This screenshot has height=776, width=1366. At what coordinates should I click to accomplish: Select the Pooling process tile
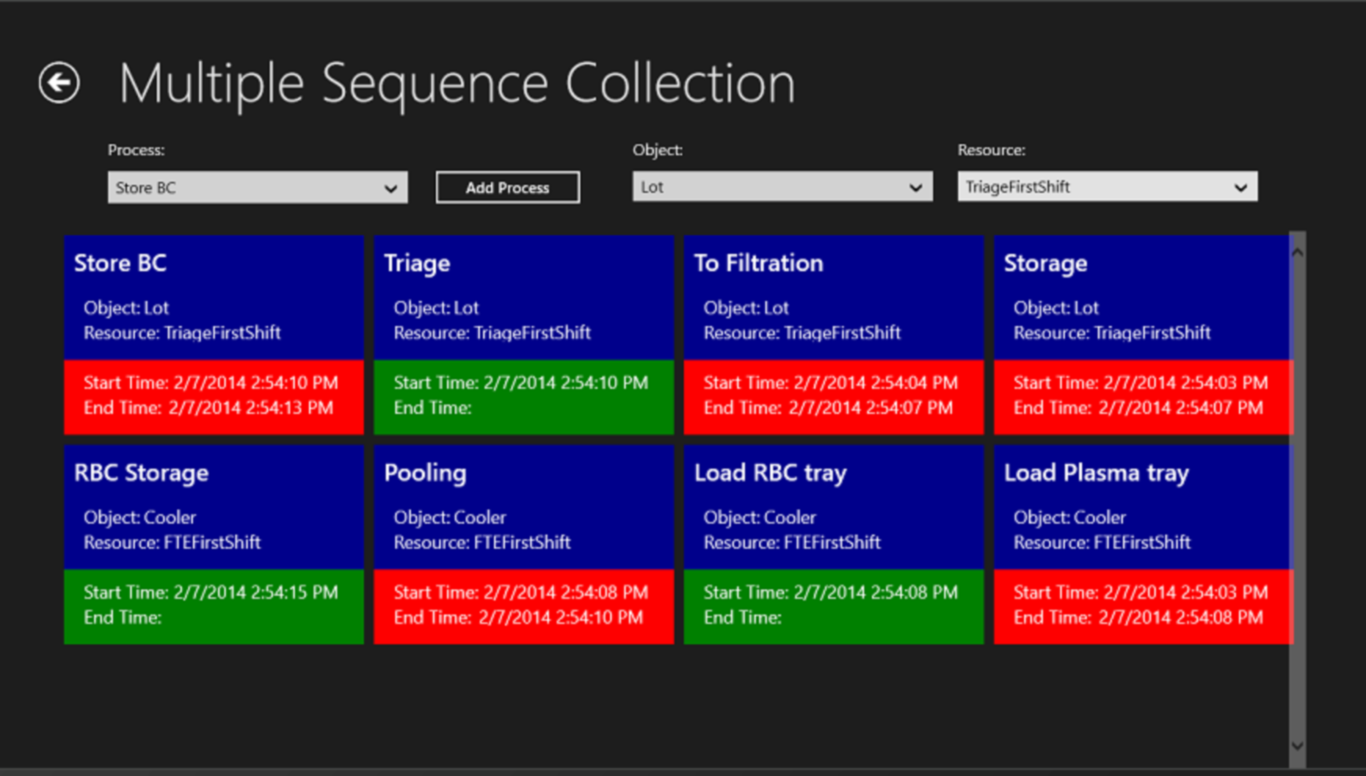pos(523,507)
